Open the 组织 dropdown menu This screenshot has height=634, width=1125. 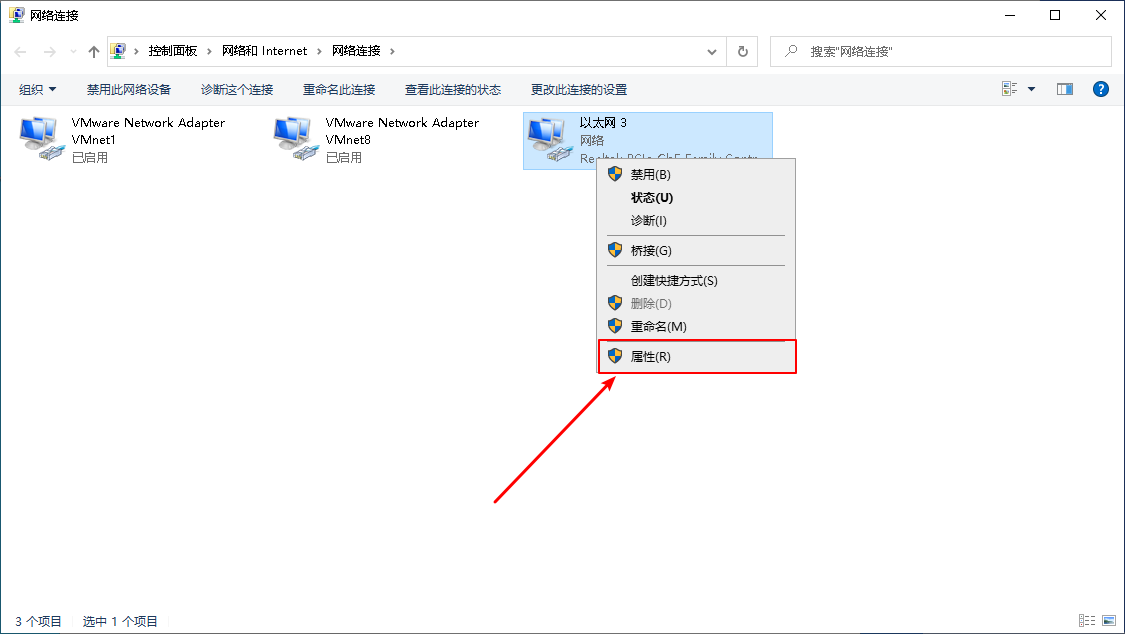pos(38,89)
